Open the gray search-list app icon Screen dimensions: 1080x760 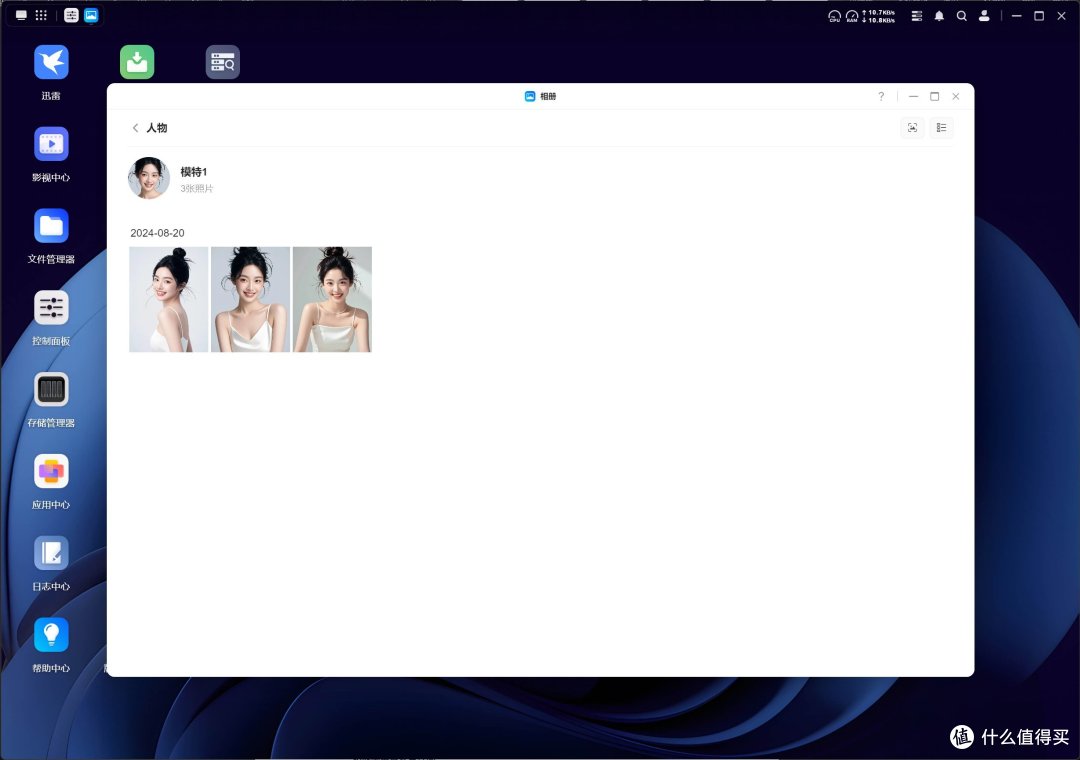tap(222, 63)
